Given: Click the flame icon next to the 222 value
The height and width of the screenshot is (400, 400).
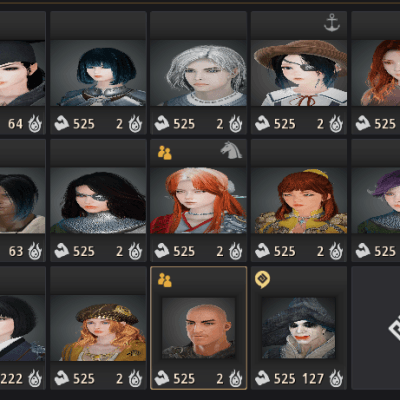Looking at the screenshot, I should coord(35,379).
